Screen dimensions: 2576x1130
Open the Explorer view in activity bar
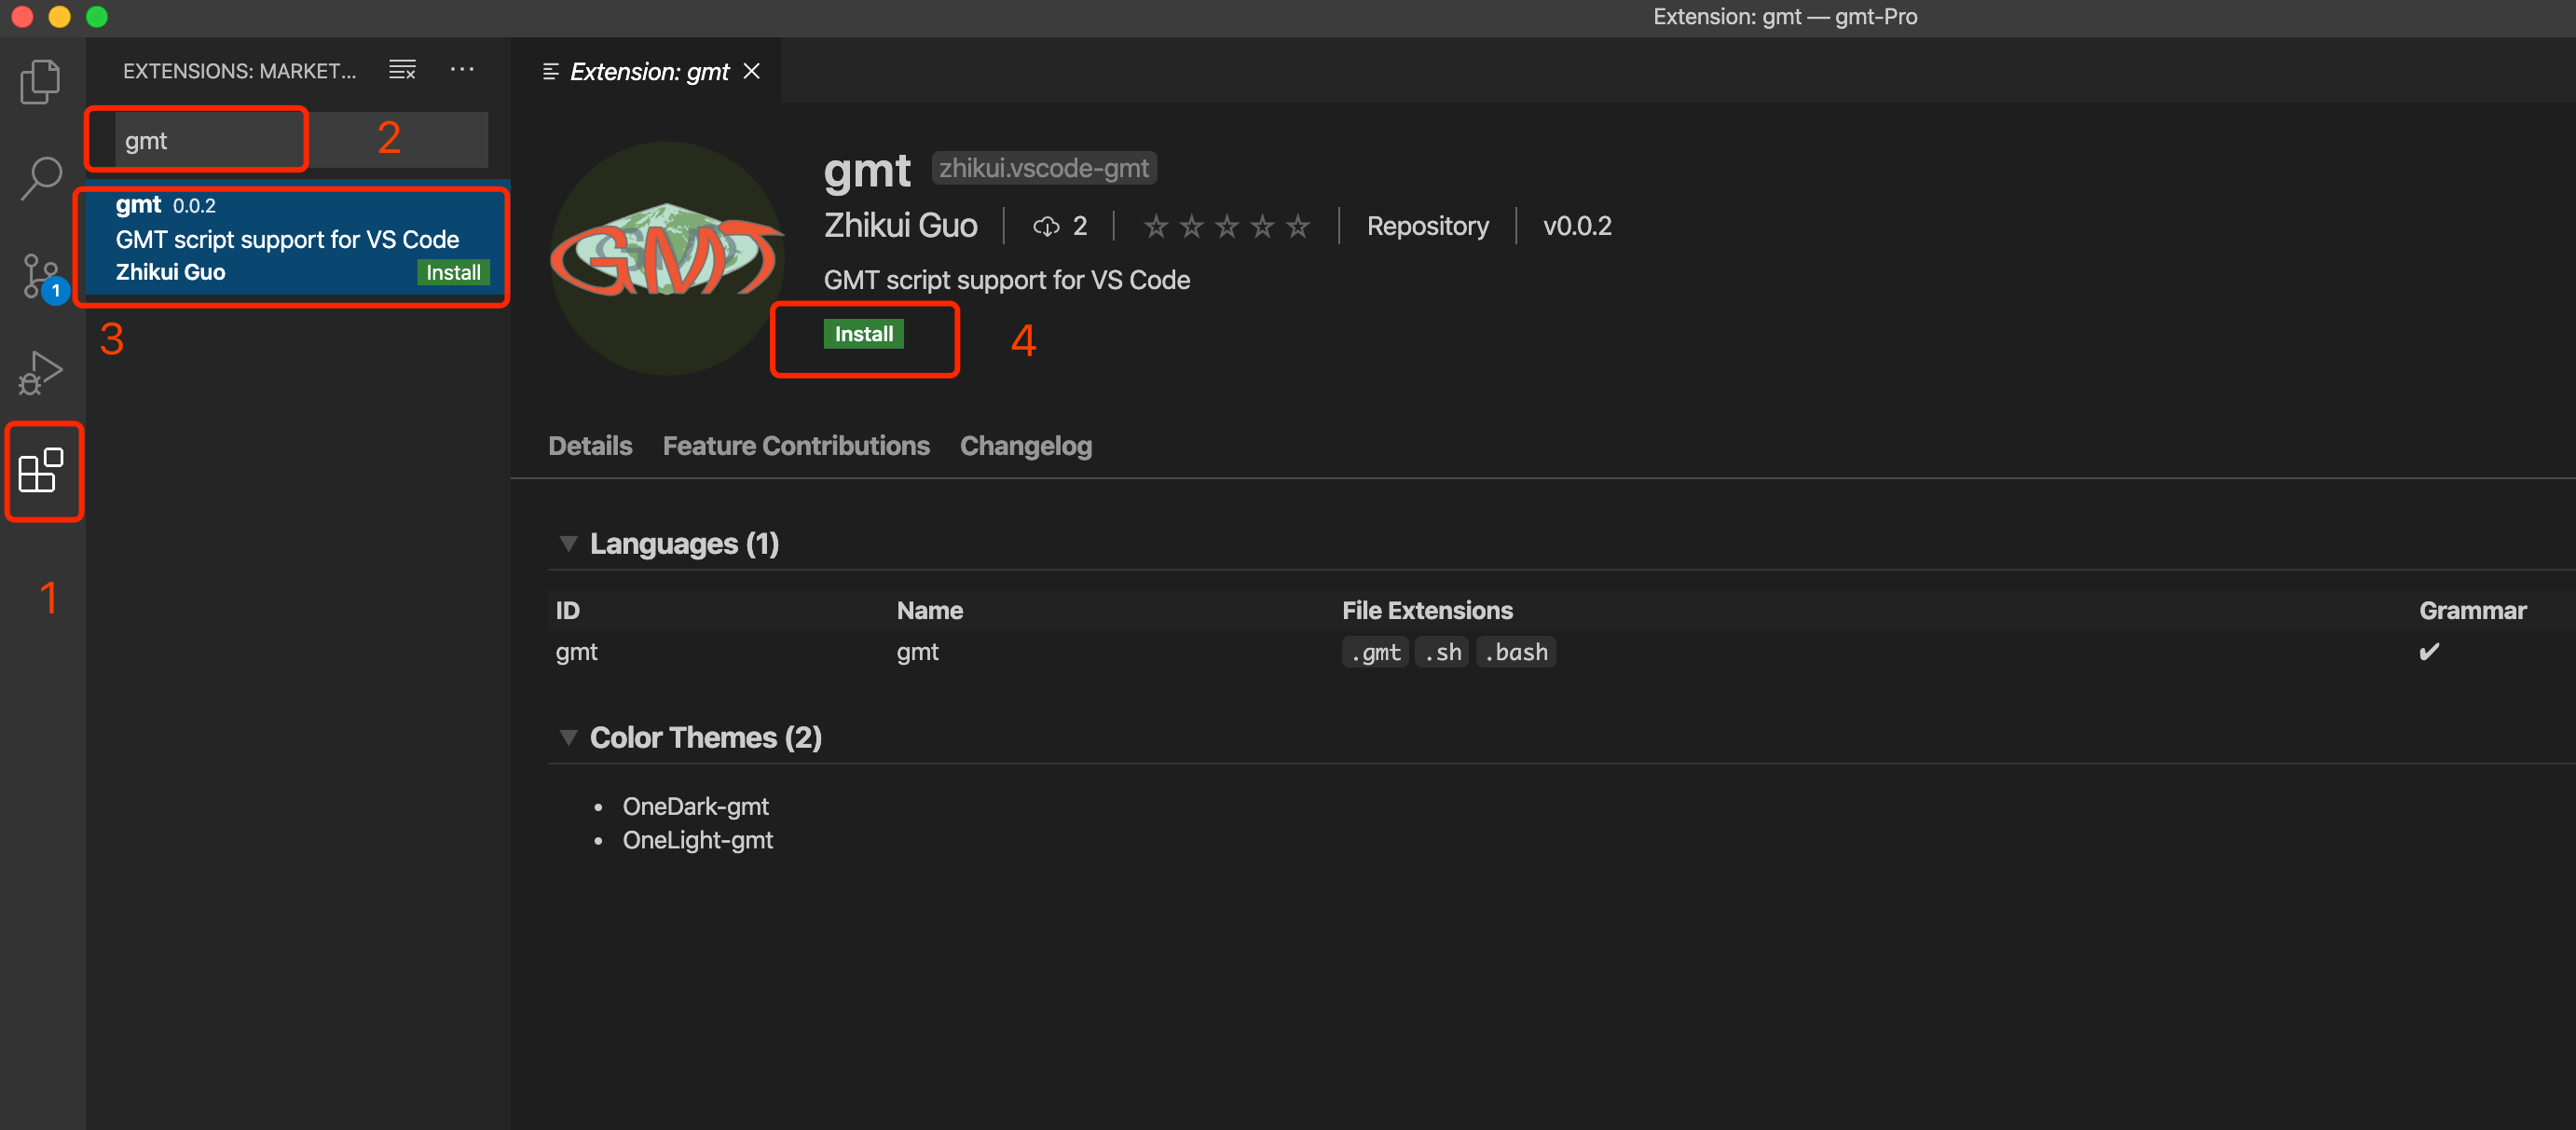pos(40,81)
